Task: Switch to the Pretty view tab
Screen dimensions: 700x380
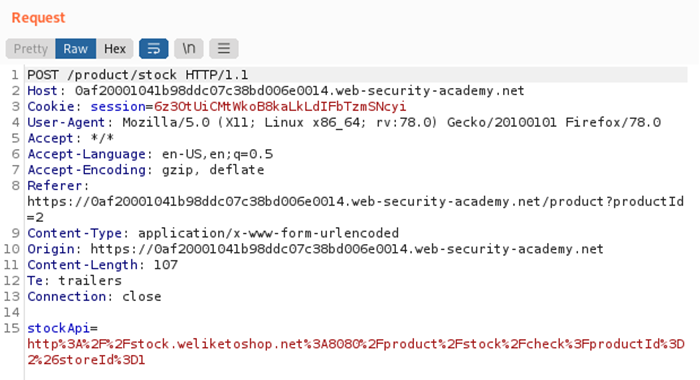Action: (x=30, y=48)
